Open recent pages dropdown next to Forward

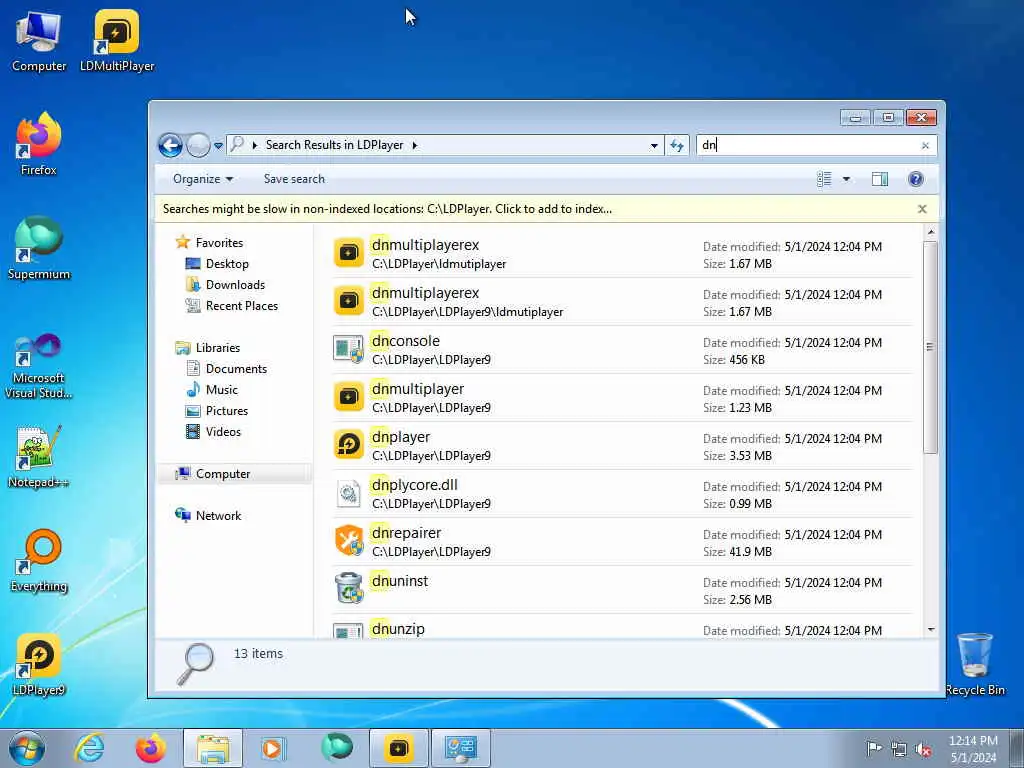pos(218,145)
